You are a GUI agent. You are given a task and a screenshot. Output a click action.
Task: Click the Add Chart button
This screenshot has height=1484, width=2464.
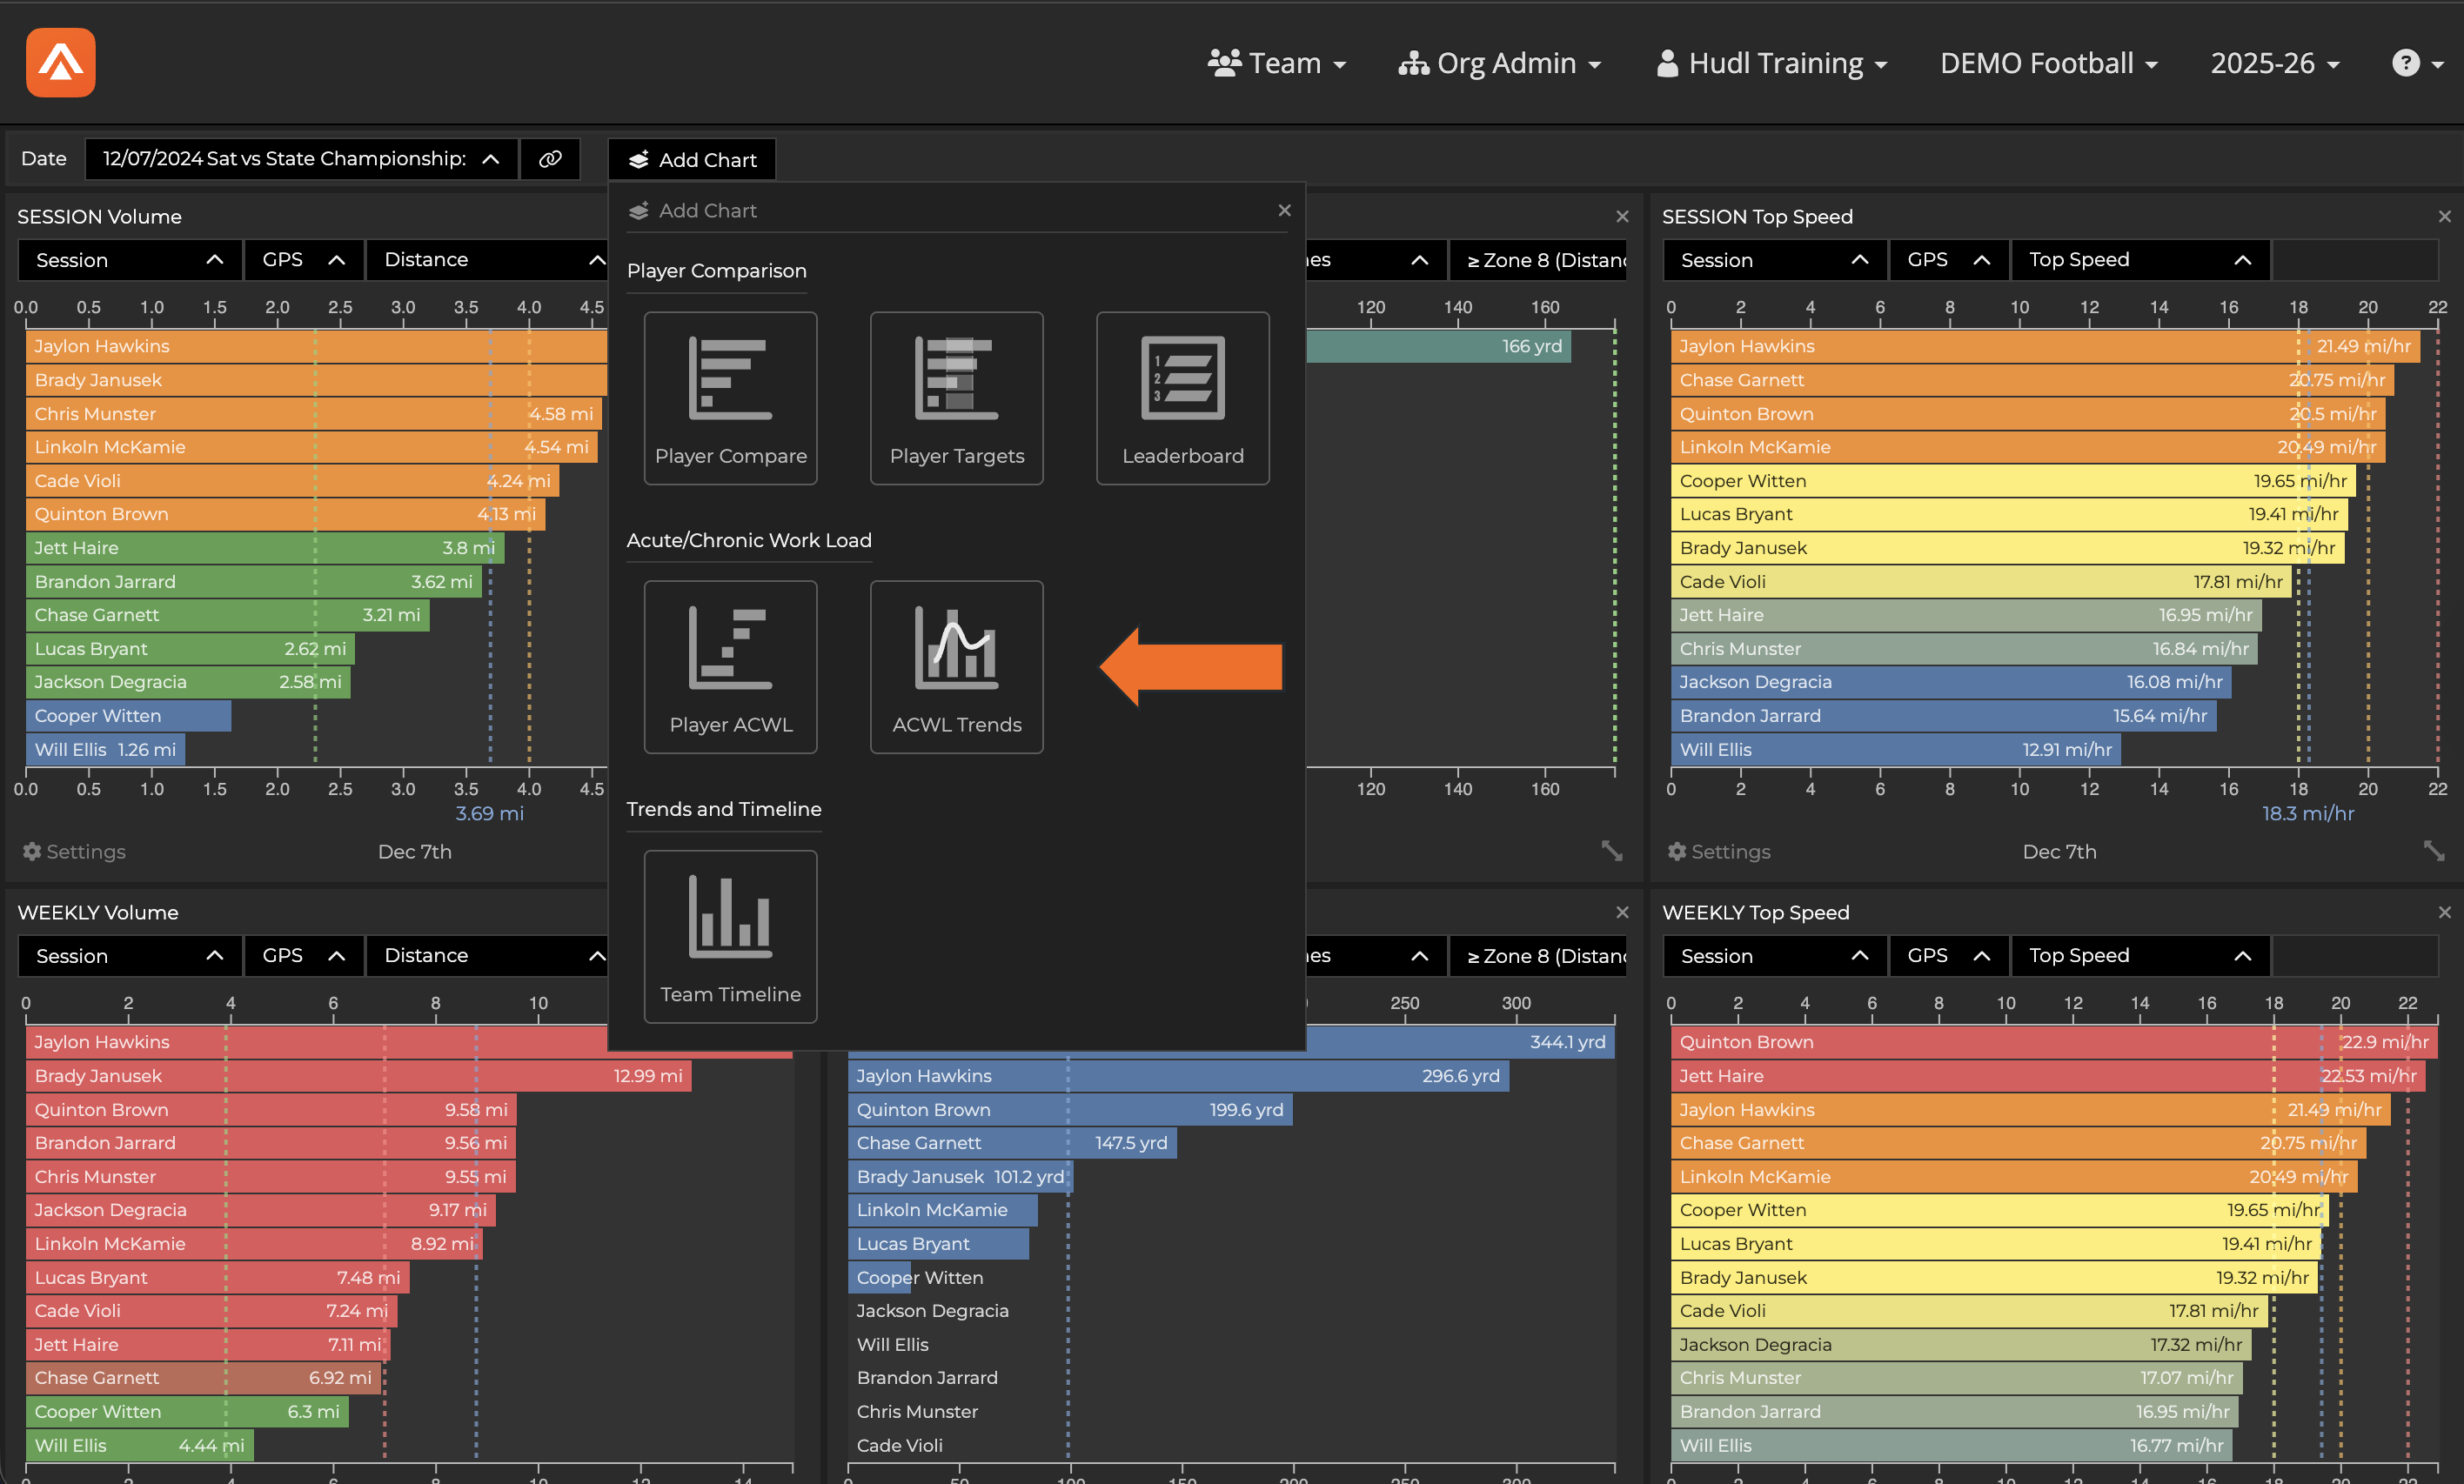(x=692, y=160)
